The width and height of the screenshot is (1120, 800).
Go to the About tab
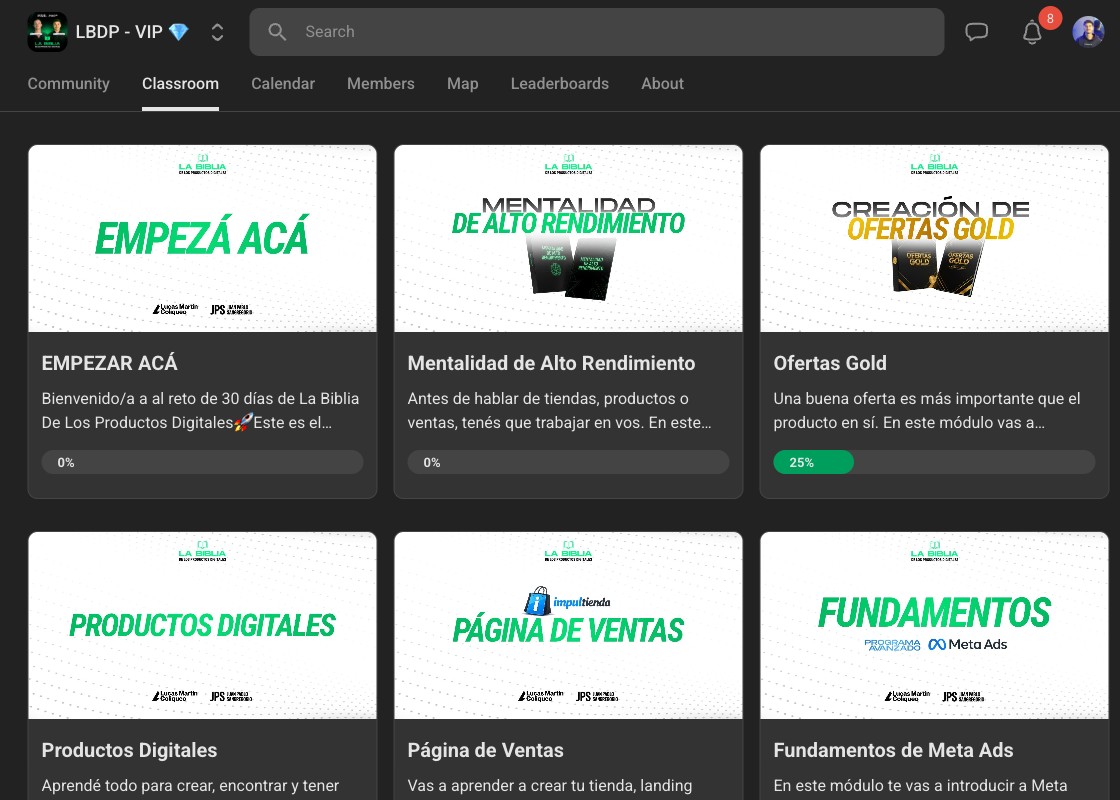[662, 84]
